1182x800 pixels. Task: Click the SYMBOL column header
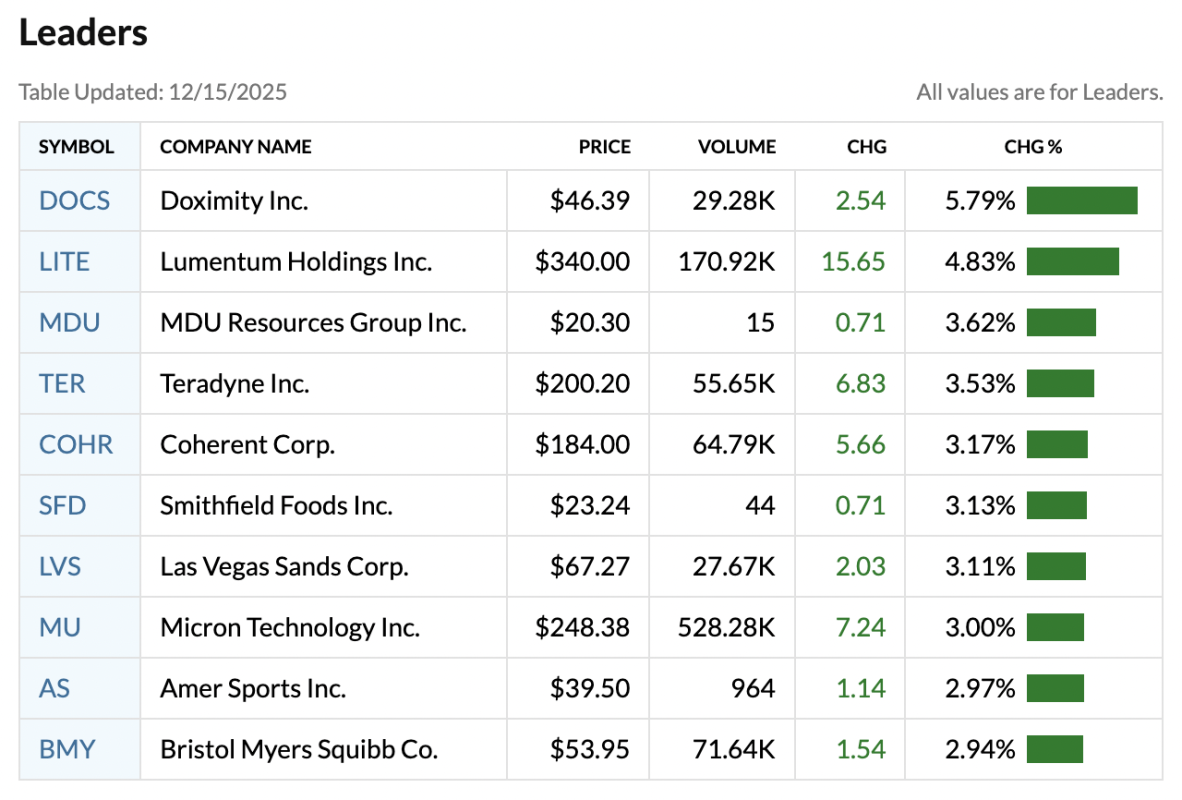pos(76,147)
